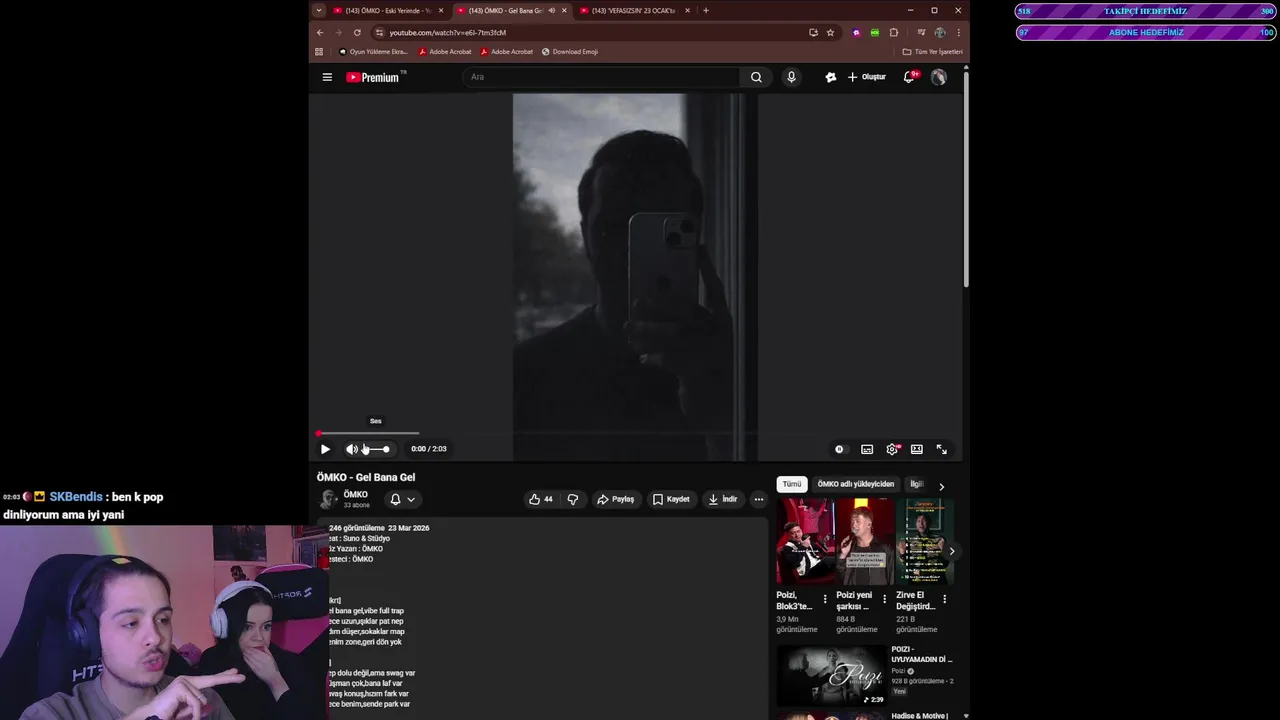The width and height of the screenshot is (1280, 720).
Task: Open the apps grid in bookmarks bar
Action: click(x=319, y=51)
